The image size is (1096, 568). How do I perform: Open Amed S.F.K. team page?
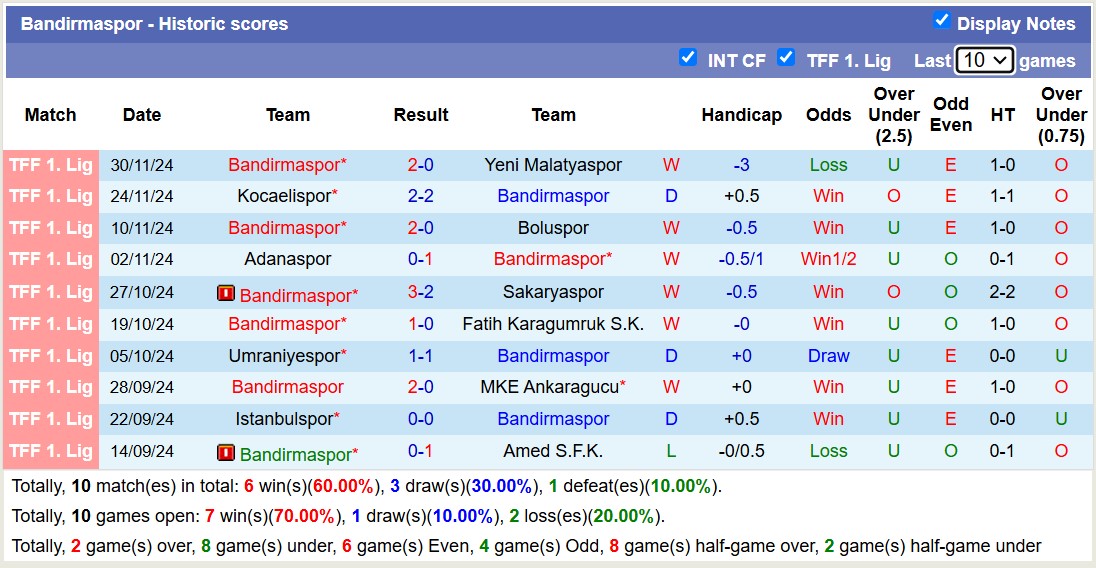pyautogui.click(x=553, y=451)
